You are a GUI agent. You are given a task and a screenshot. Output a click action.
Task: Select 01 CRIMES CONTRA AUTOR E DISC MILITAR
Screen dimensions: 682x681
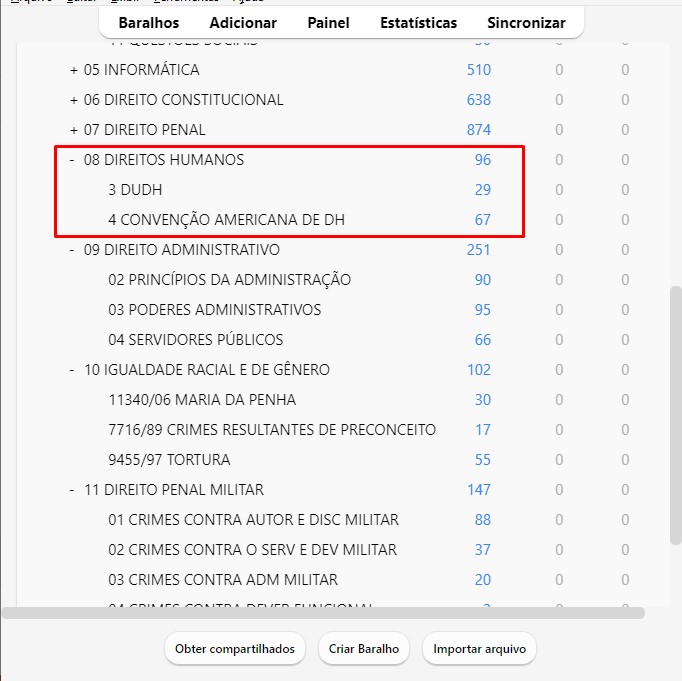253,520
